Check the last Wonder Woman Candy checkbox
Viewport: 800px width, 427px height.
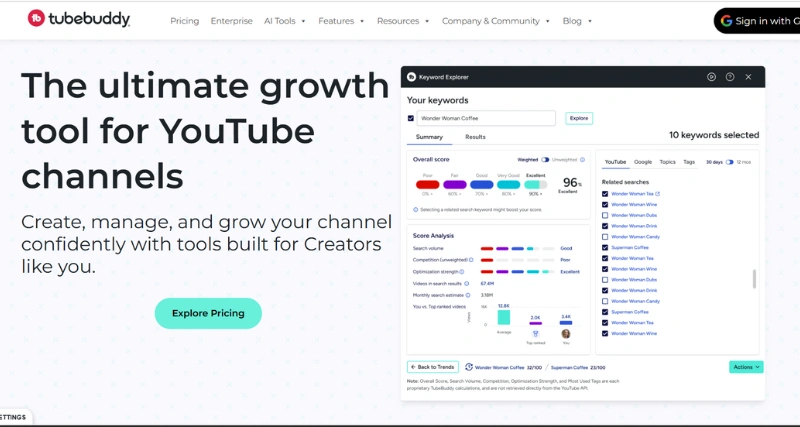(605, 302)
